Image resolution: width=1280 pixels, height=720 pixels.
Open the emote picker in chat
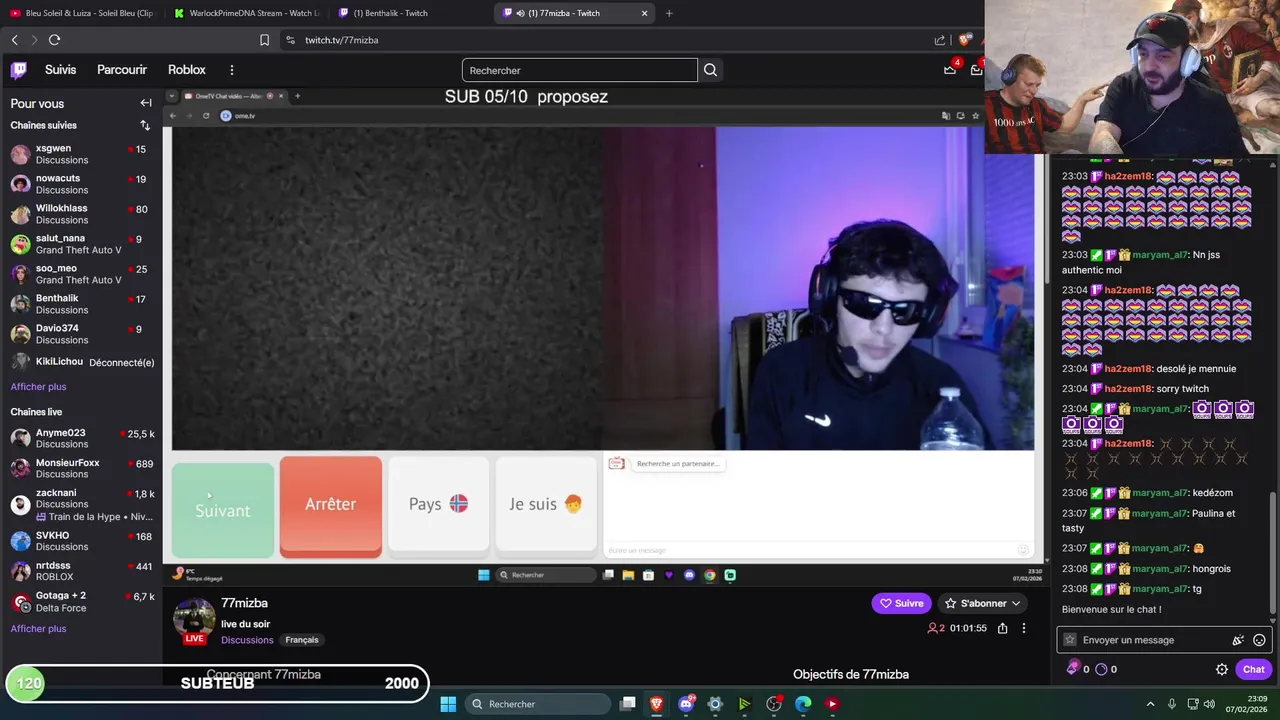pyautogui.click(x=1259, y=640)
